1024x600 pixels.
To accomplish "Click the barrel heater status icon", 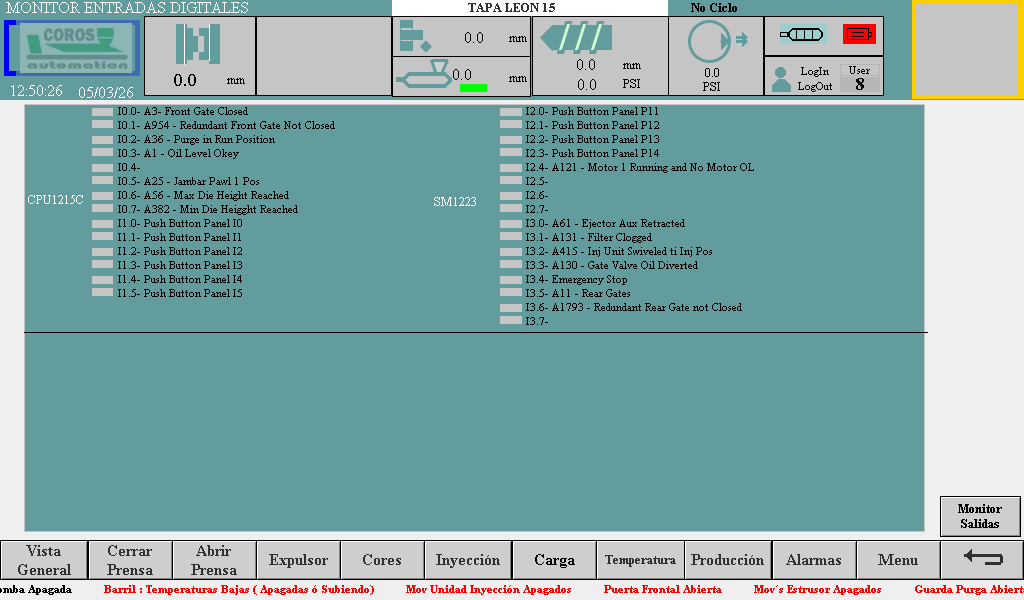I will 801,34.
